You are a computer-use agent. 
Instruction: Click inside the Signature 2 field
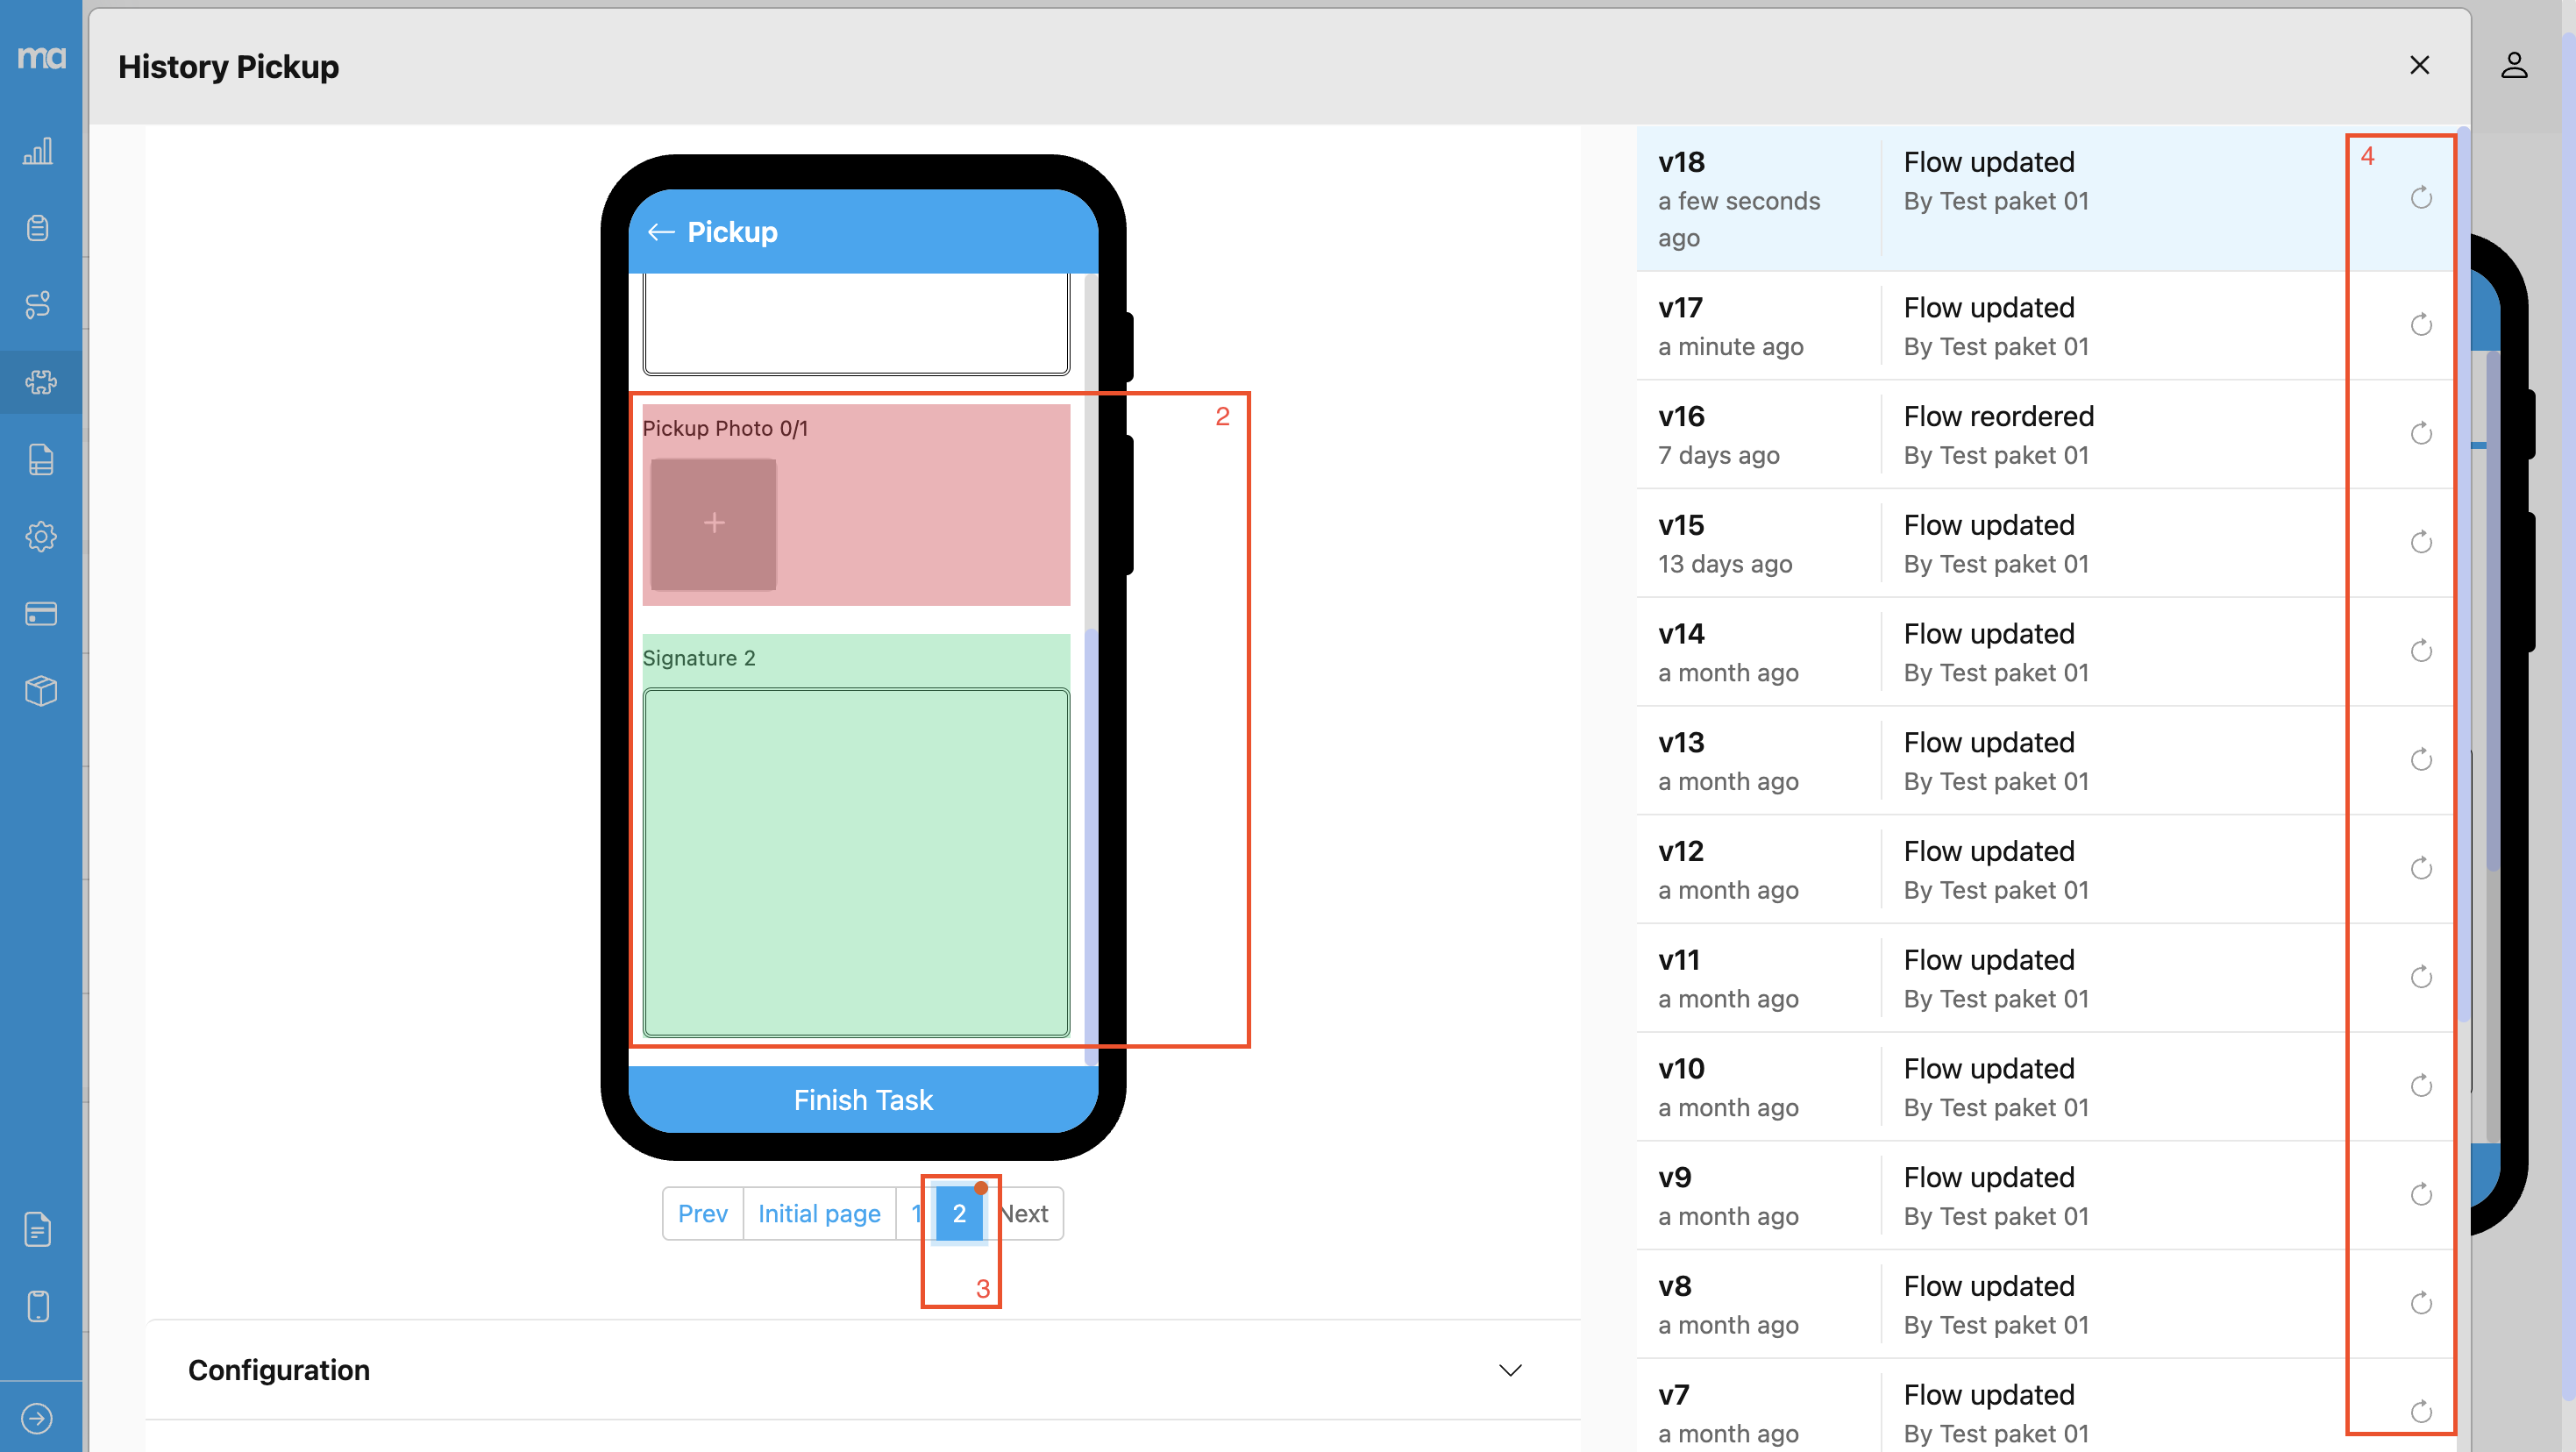tap(856, 862)
